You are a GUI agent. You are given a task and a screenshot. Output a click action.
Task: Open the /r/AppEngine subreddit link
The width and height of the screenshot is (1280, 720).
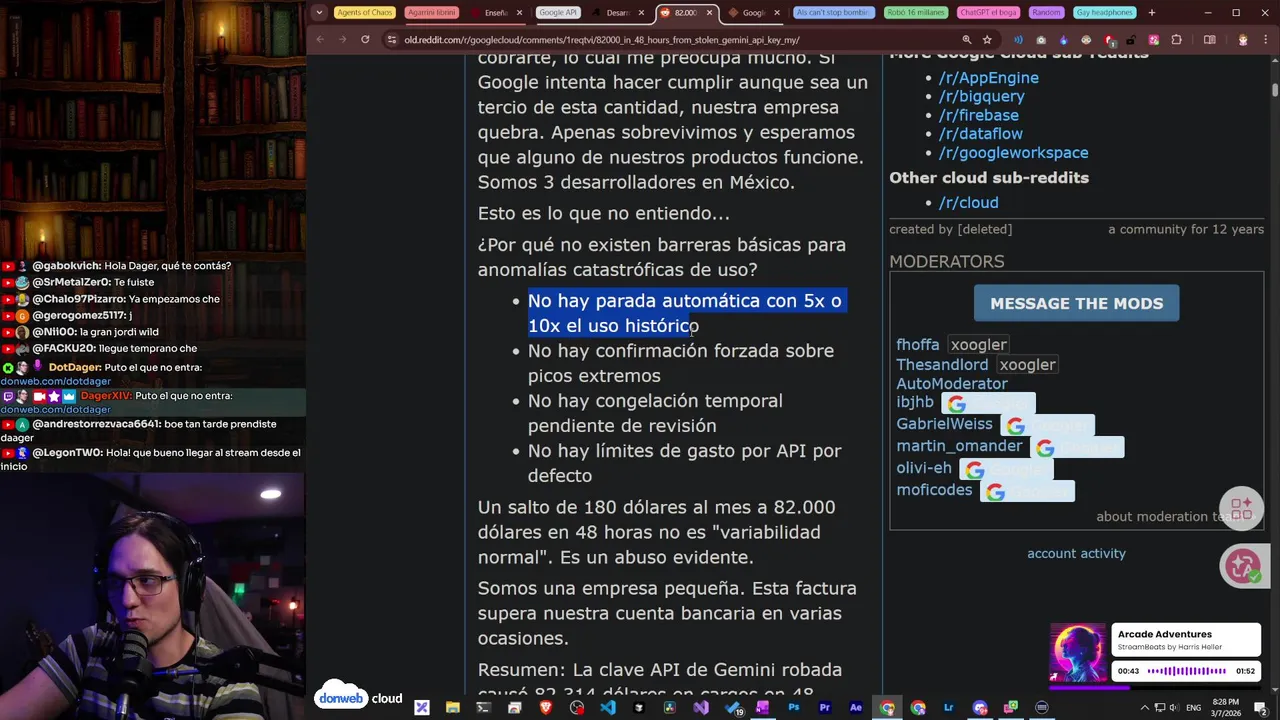tap(988, 77)
